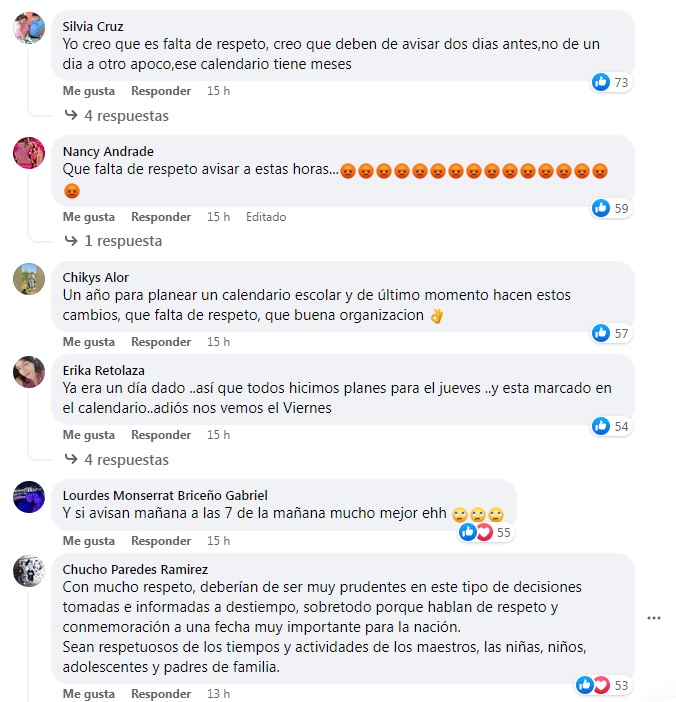This screenshot has height=702, width=676.
Task: Open the Editado label on Nancy's comment
Action: 266,217
